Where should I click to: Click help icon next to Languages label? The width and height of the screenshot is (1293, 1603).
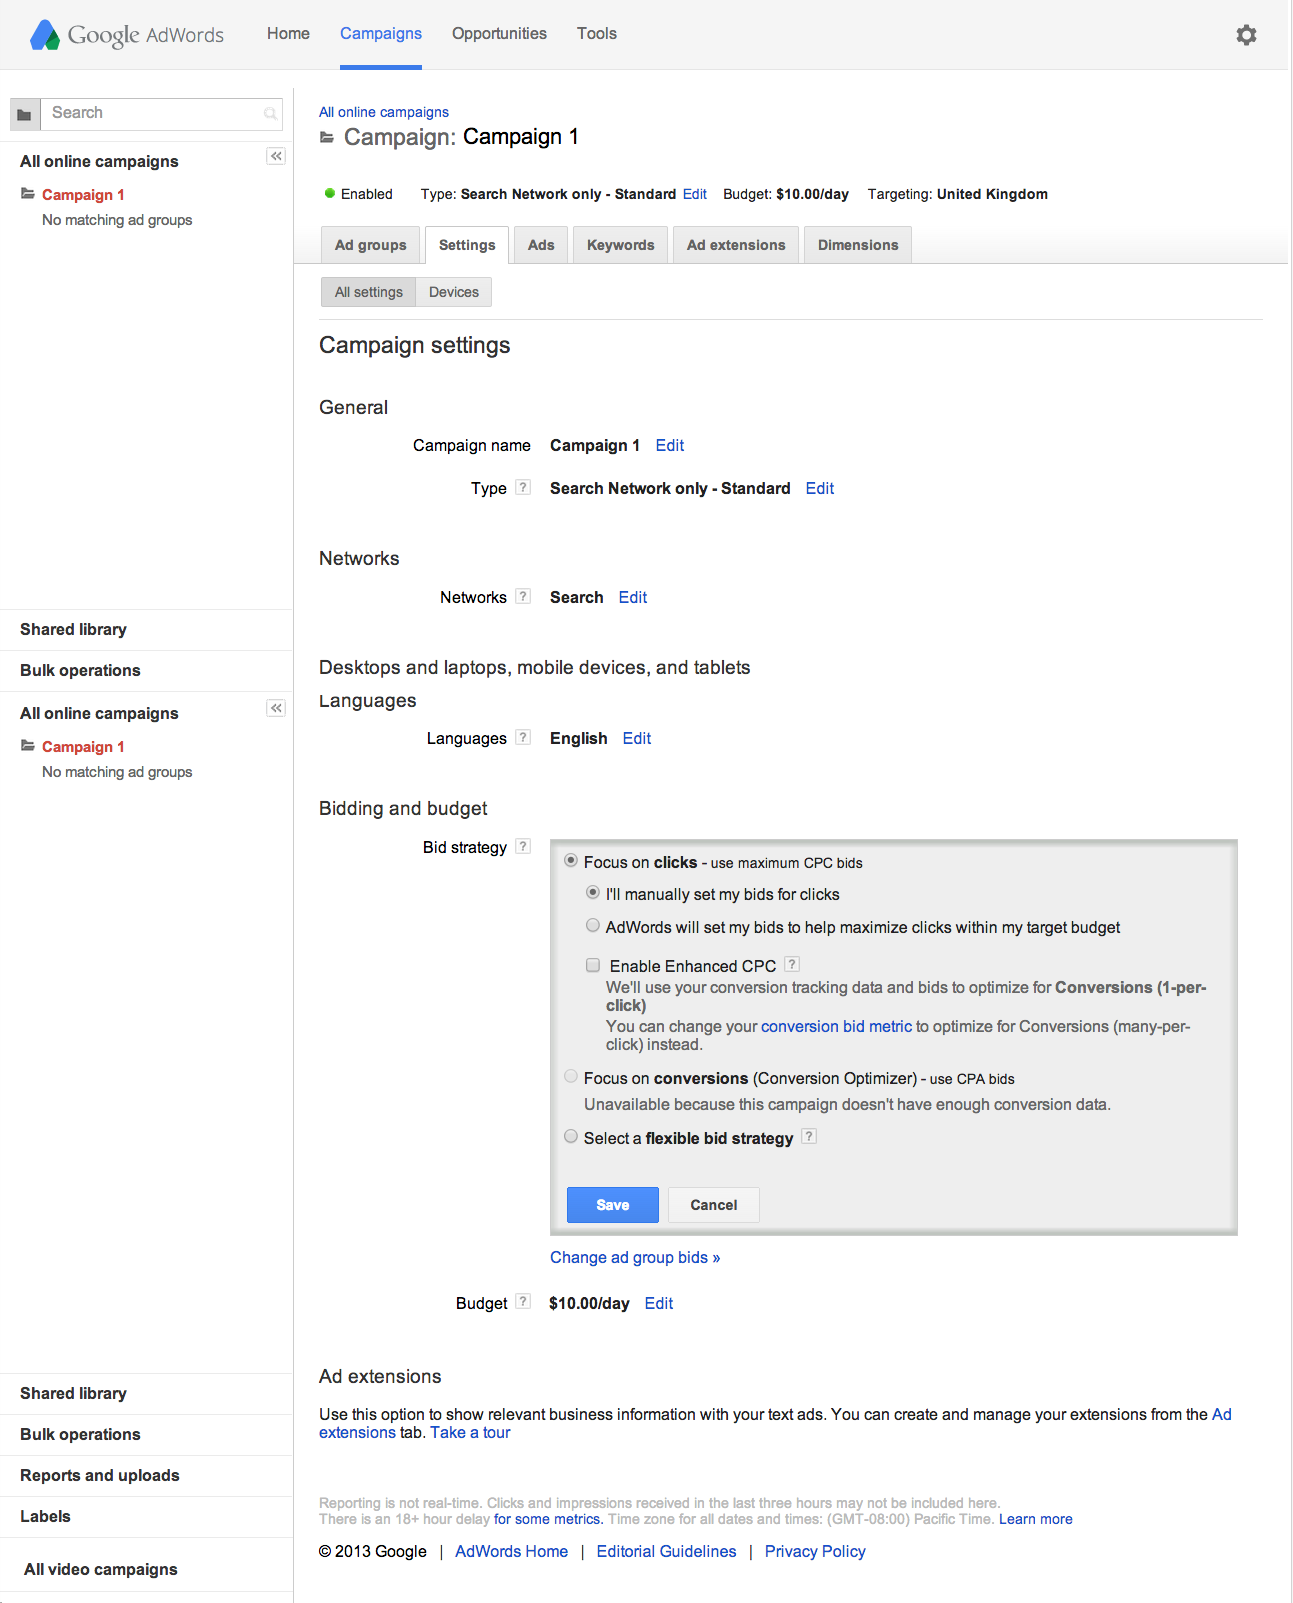click(523, 737)
